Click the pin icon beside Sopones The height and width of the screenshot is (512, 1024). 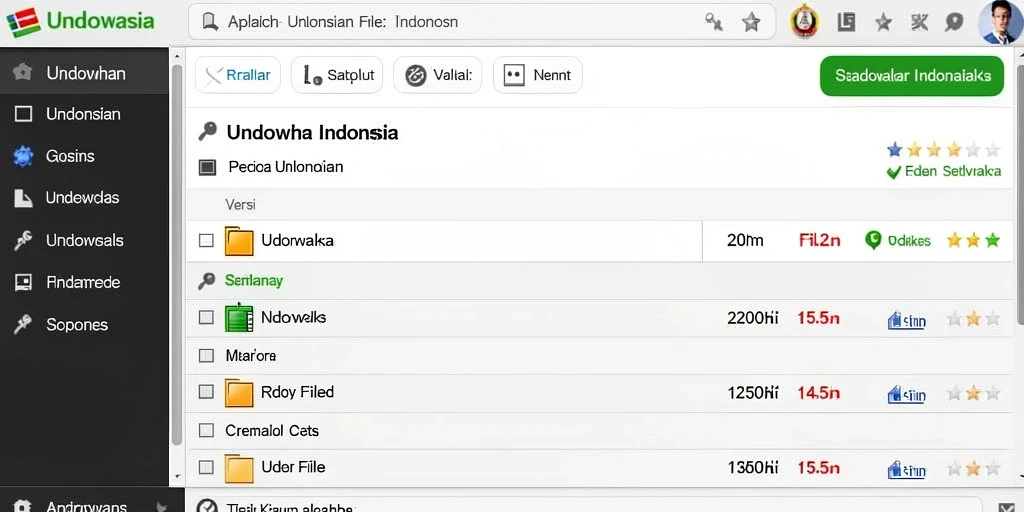coord(23,325)
